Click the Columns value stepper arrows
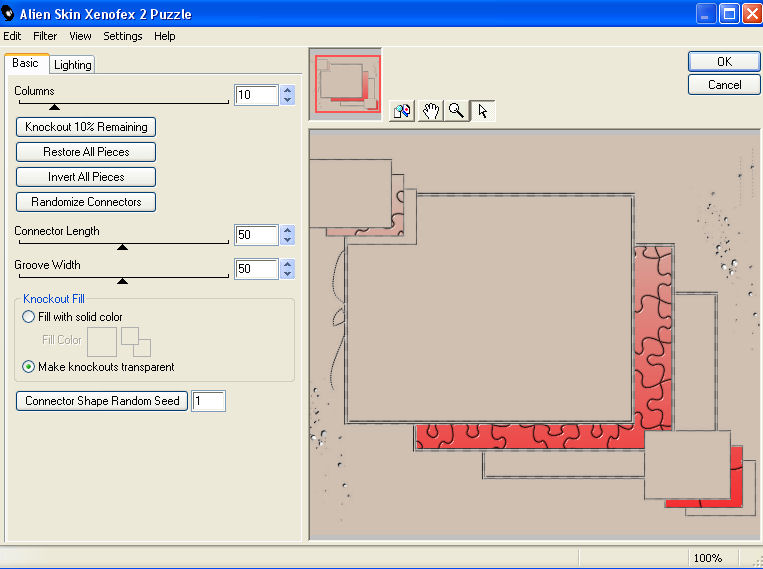Image resolution: width=763 pixels, height=569 pixels. [288, 95]
